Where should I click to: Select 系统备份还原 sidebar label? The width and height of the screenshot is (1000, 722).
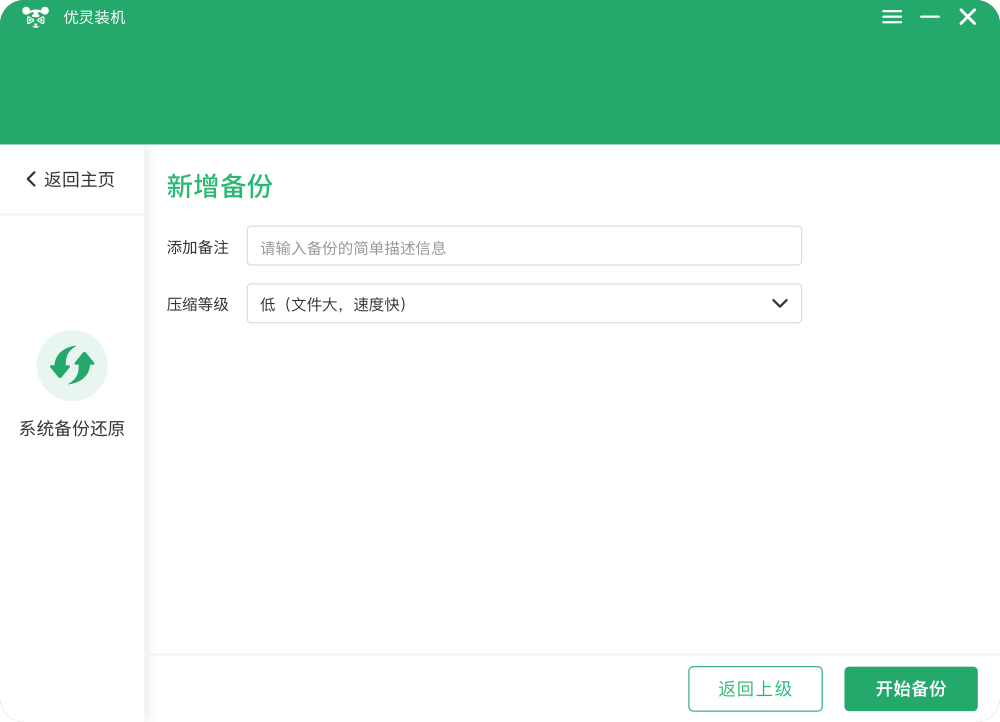[72, 429]
